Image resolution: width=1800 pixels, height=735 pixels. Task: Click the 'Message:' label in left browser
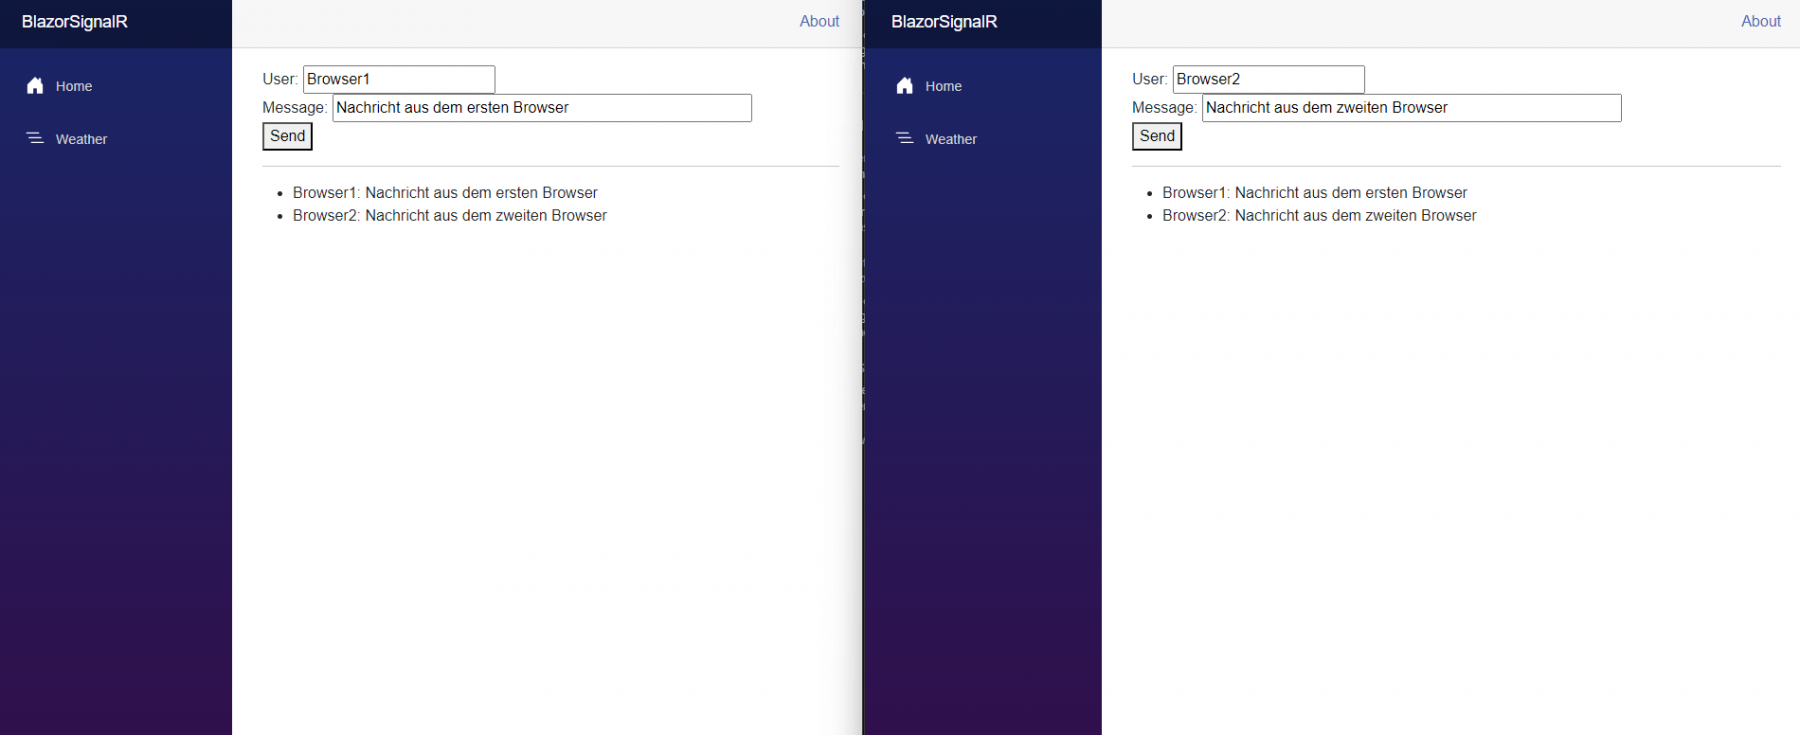point(295,108)
